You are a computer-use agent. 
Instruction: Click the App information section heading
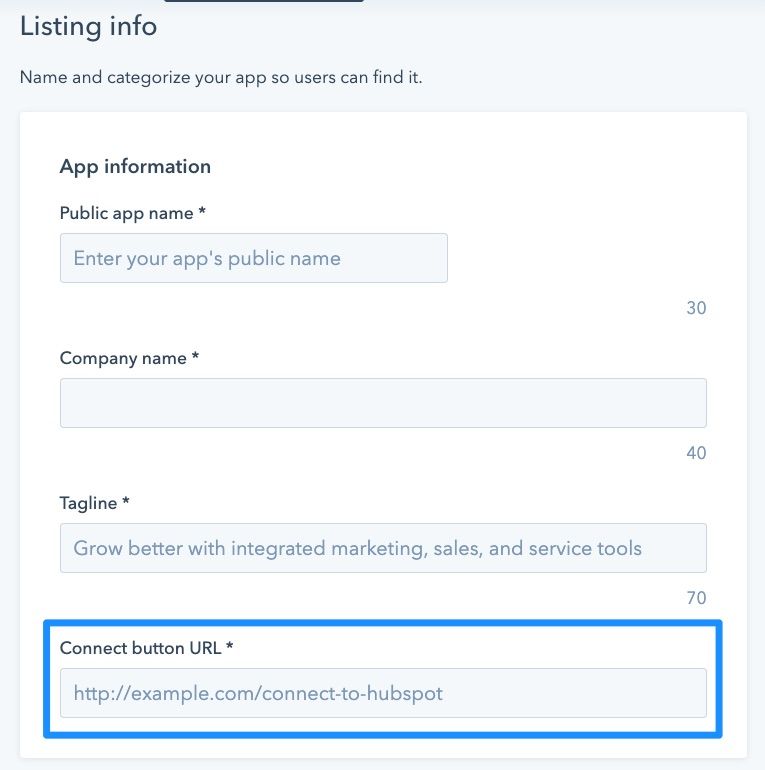135,167
